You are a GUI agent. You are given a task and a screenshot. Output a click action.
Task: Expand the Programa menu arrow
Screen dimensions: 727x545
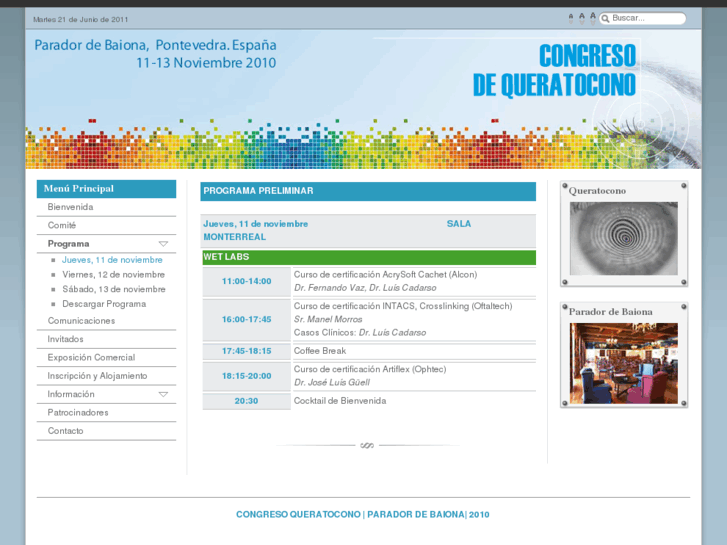coord(163,244)
